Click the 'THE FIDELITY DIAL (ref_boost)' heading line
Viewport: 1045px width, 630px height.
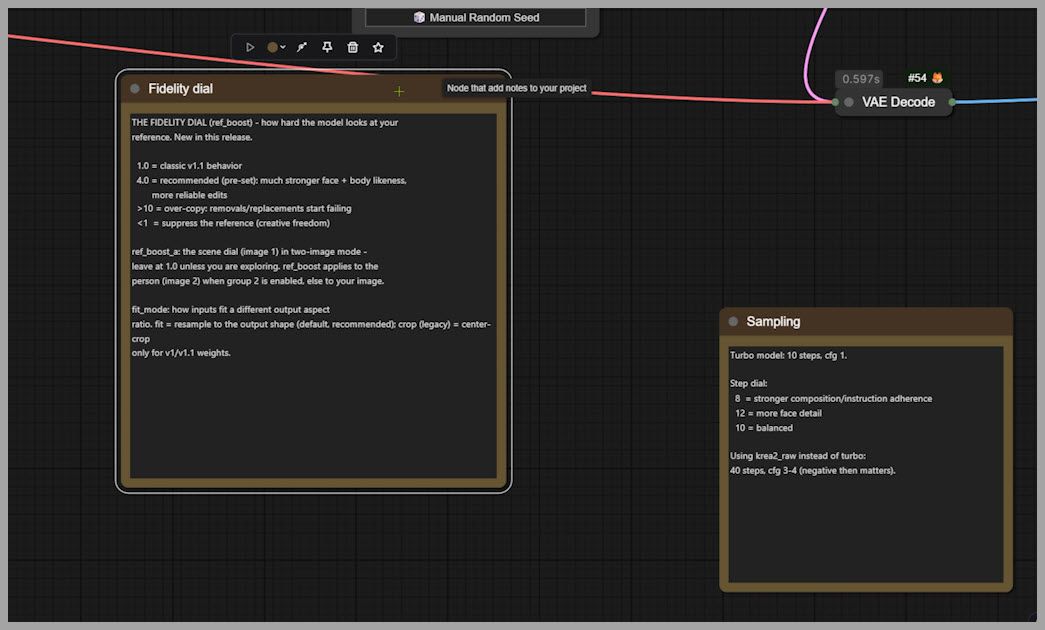pos(265,122)
